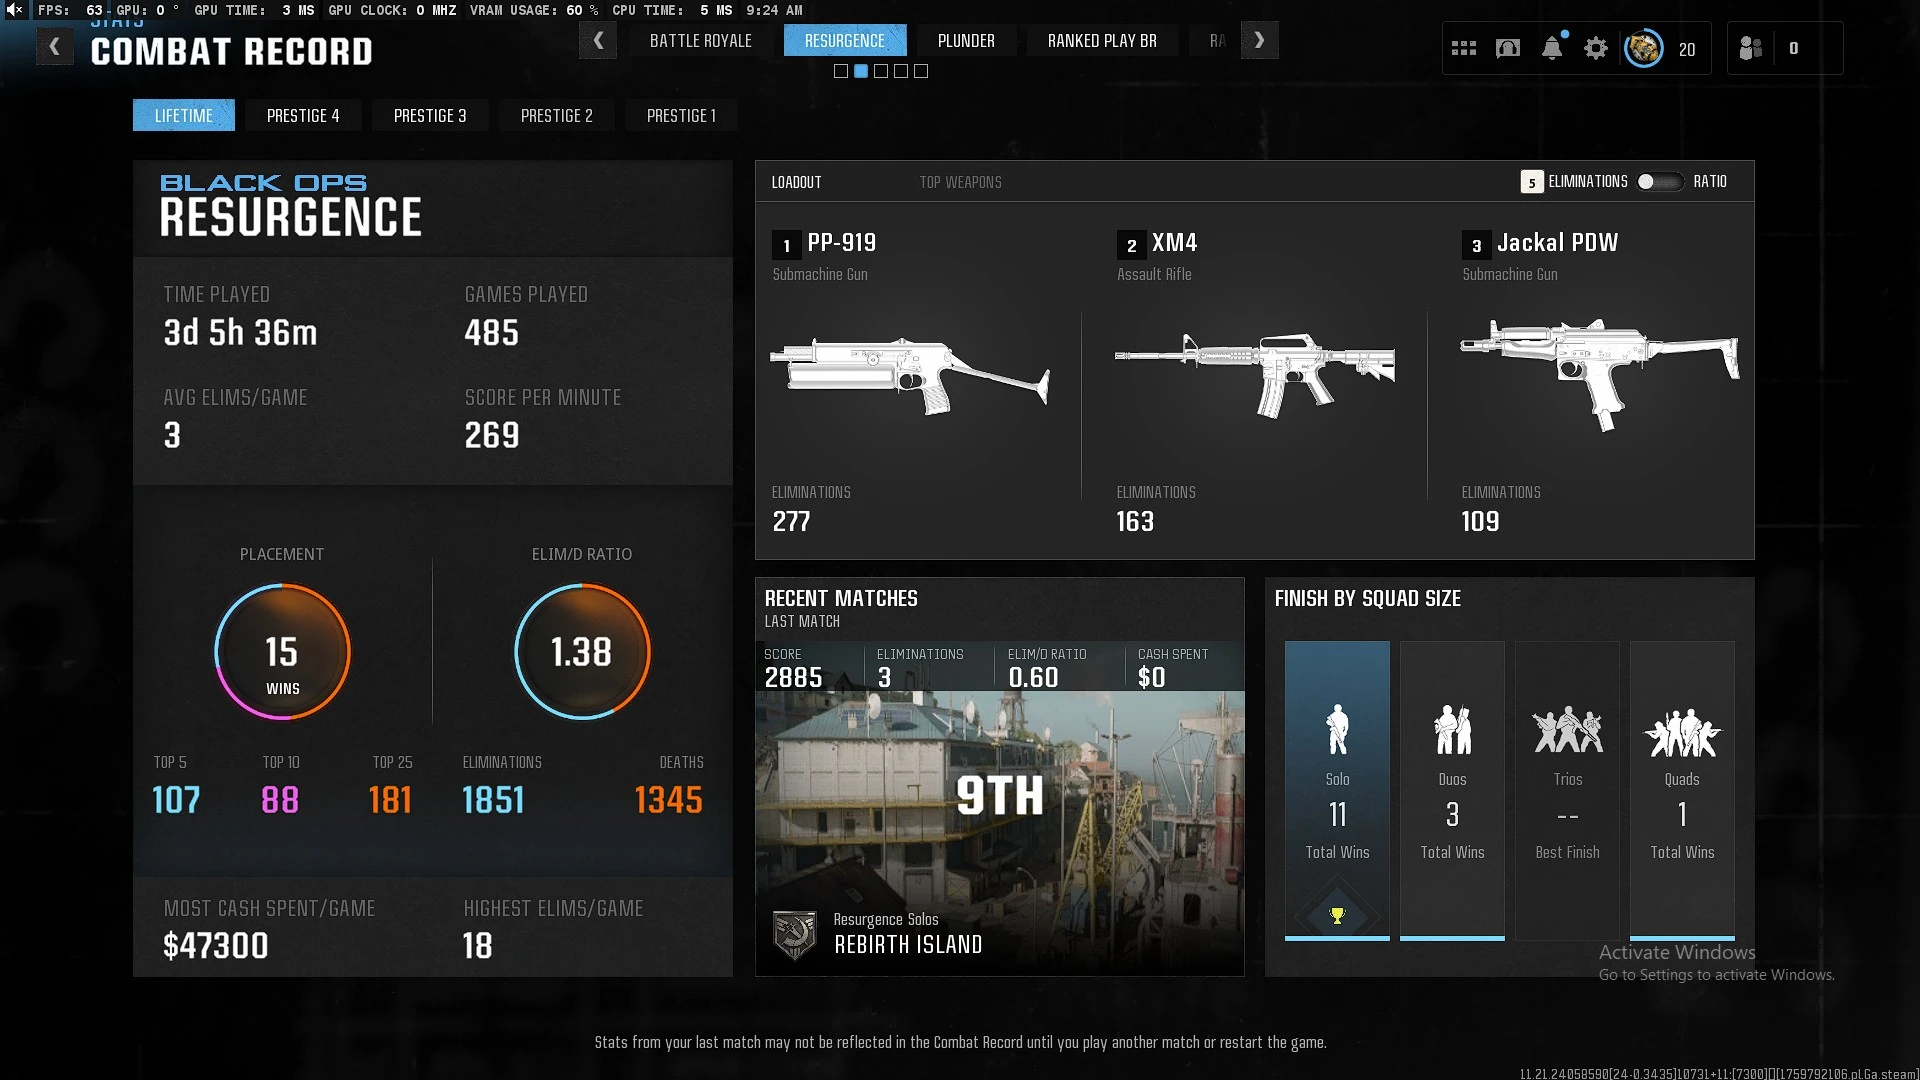Click the player profile emblem
This screenshot has height=1080, width=1920.
click(x=1643, y=48)
